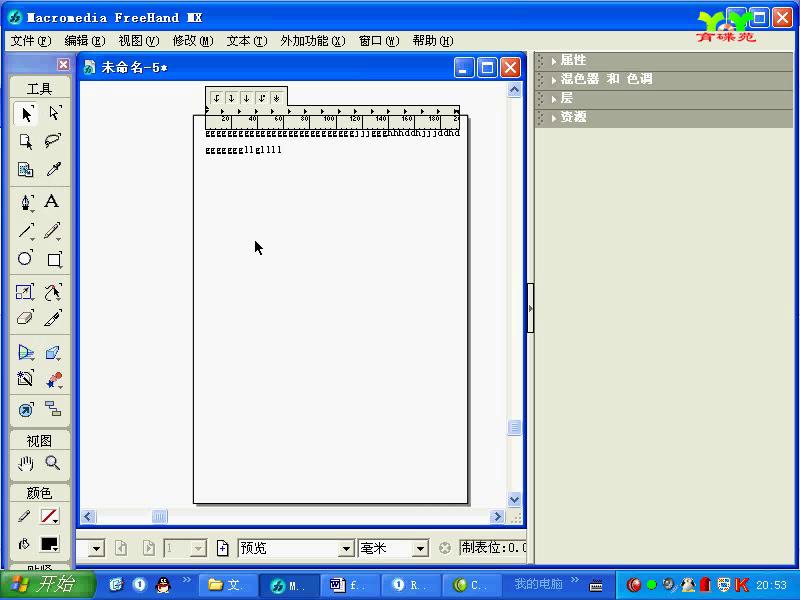The width and height of the screenshot is (800, 600).
Task: Click the fill paint bucket icon
Action: (x=24, y=544)
